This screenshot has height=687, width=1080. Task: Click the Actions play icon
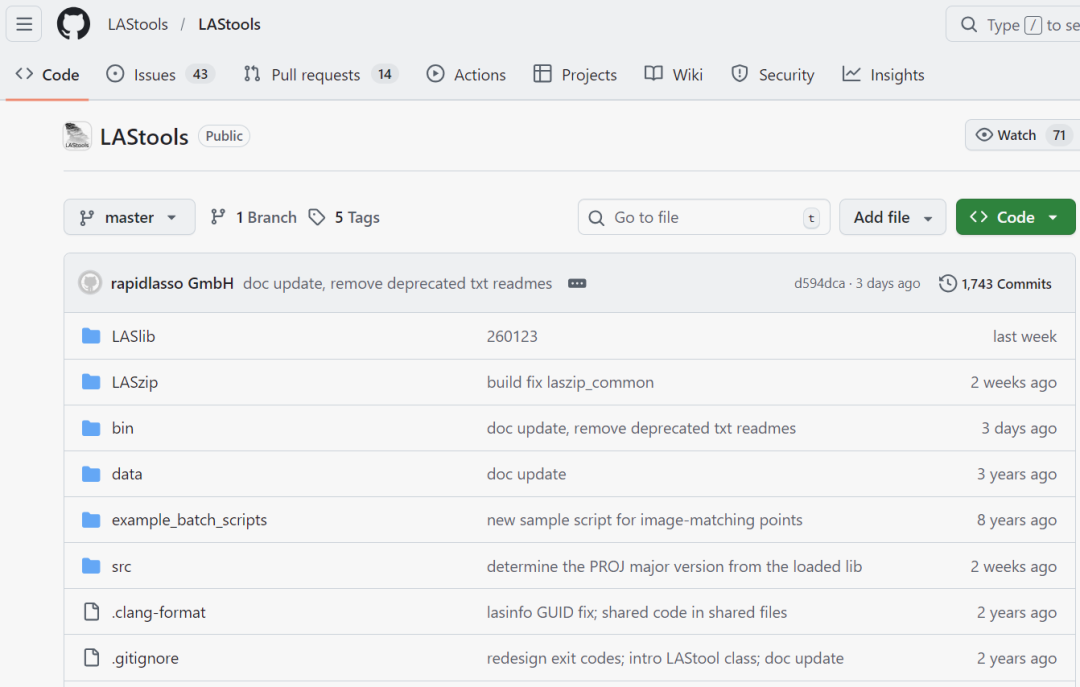coord(435,74)
